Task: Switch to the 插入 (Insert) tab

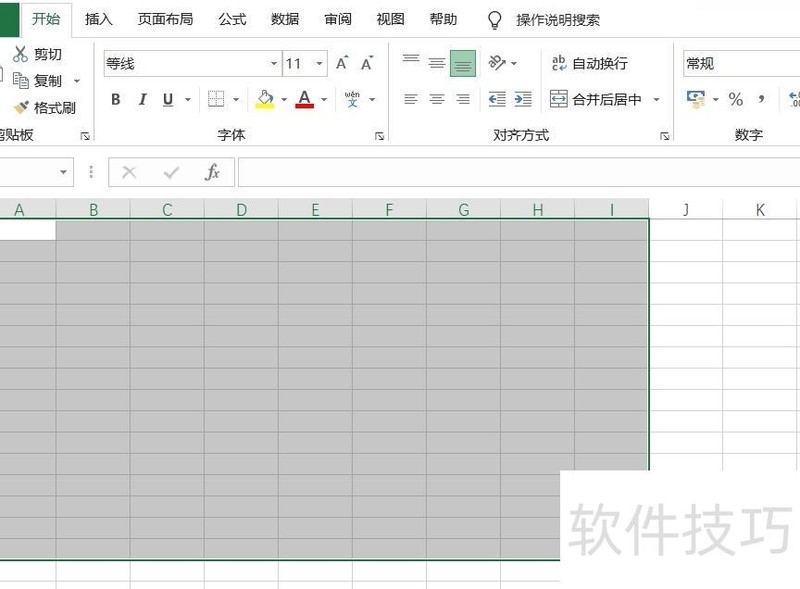Action: pos(99,19)
